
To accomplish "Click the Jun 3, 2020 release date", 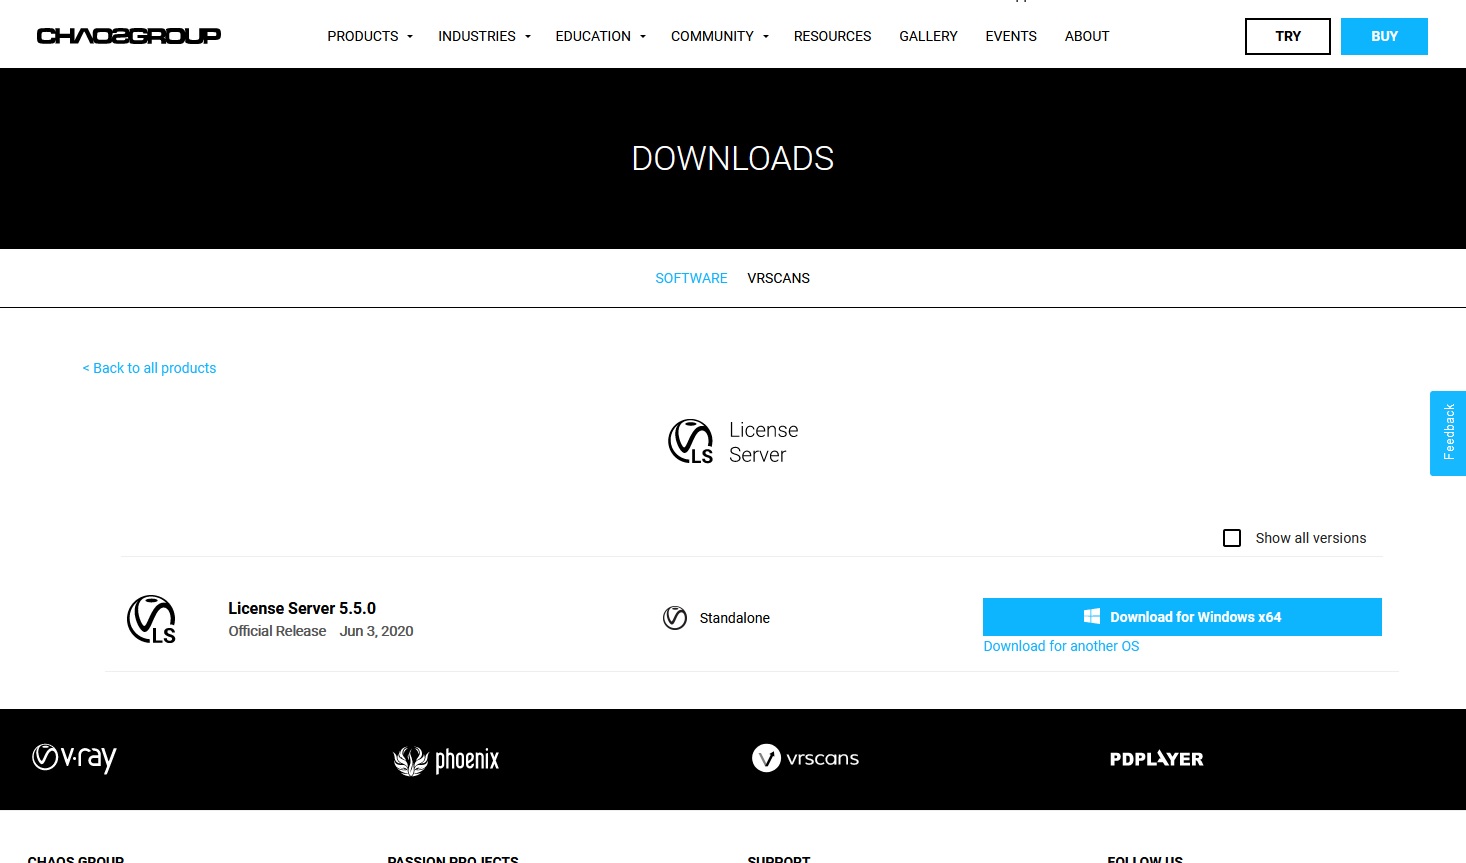I will click(376, 631).
